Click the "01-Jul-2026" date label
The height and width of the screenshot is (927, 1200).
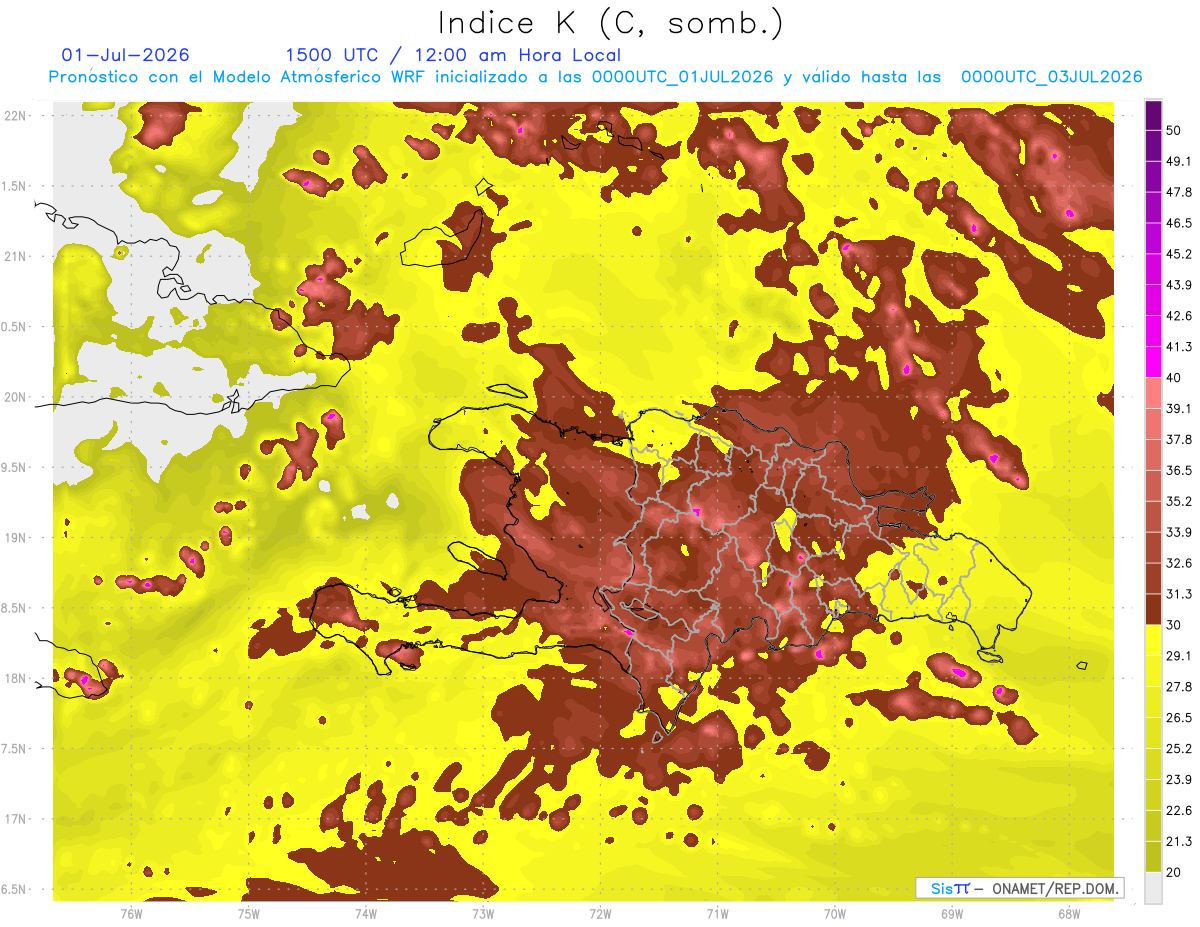click(x=125, y=55)
